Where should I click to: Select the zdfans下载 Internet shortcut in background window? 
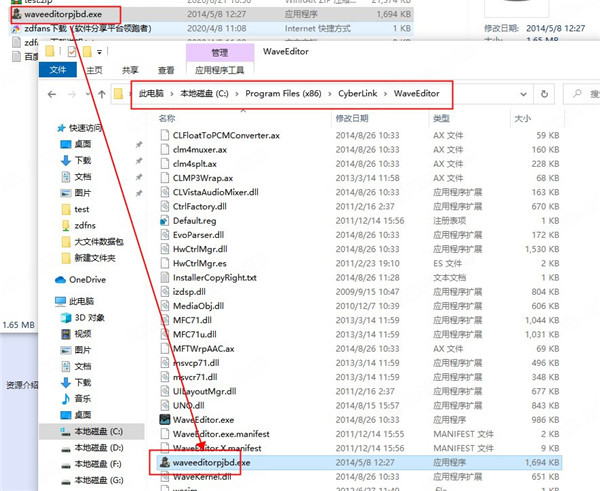coord(88,29)
